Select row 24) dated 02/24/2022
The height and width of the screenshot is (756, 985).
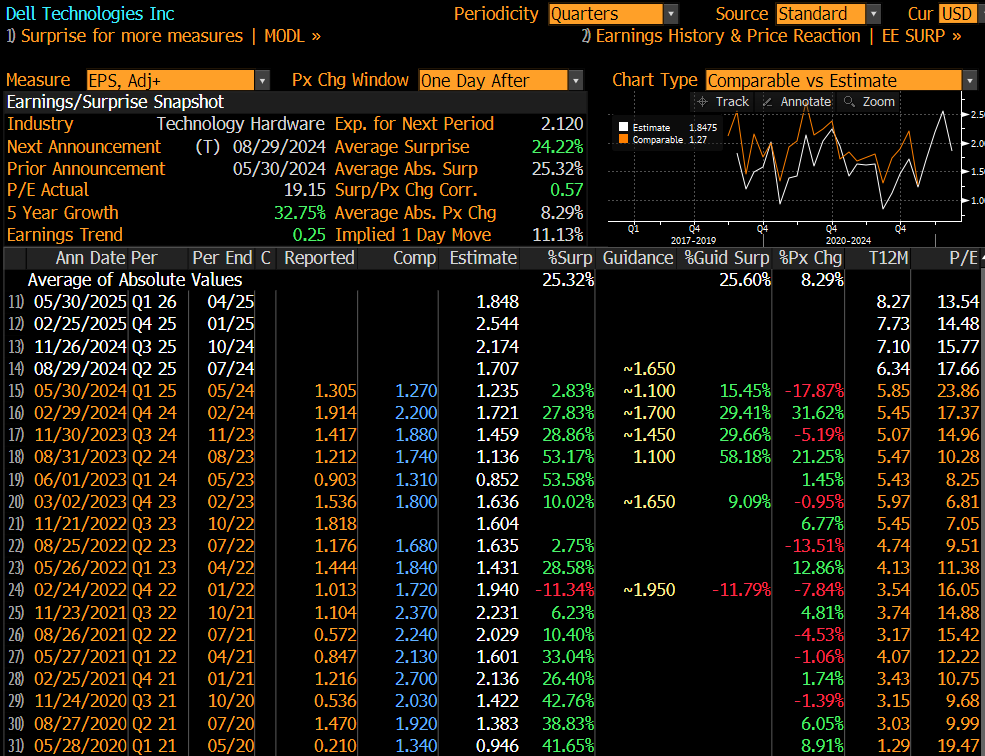click(x=492, y=590)
